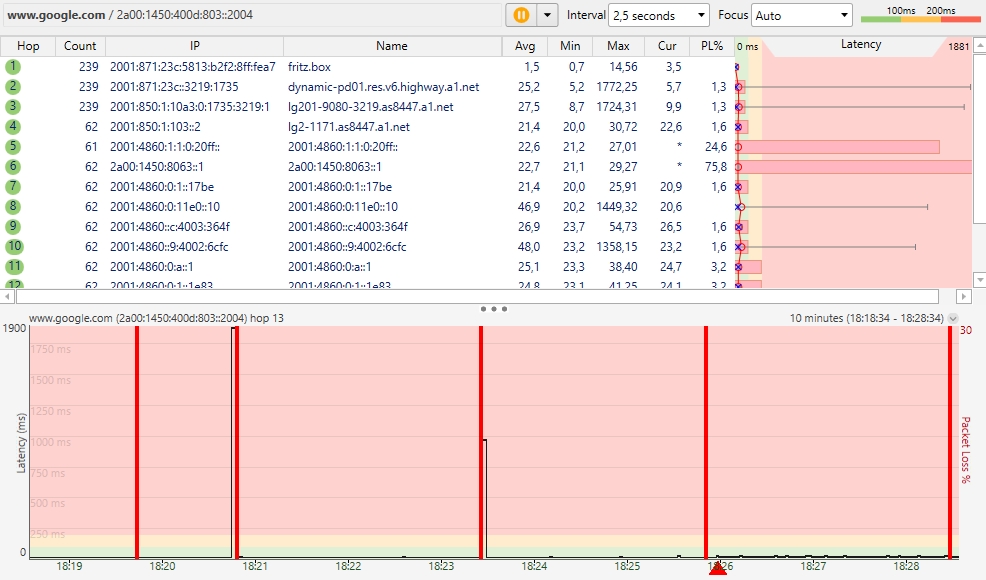Click the Cur column header
Viewport: 986px width, 580px height.
(667, 46)
